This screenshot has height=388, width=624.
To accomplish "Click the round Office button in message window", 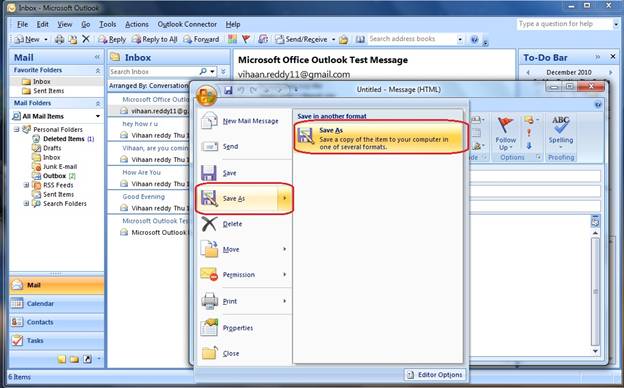I will coord(207,96).
